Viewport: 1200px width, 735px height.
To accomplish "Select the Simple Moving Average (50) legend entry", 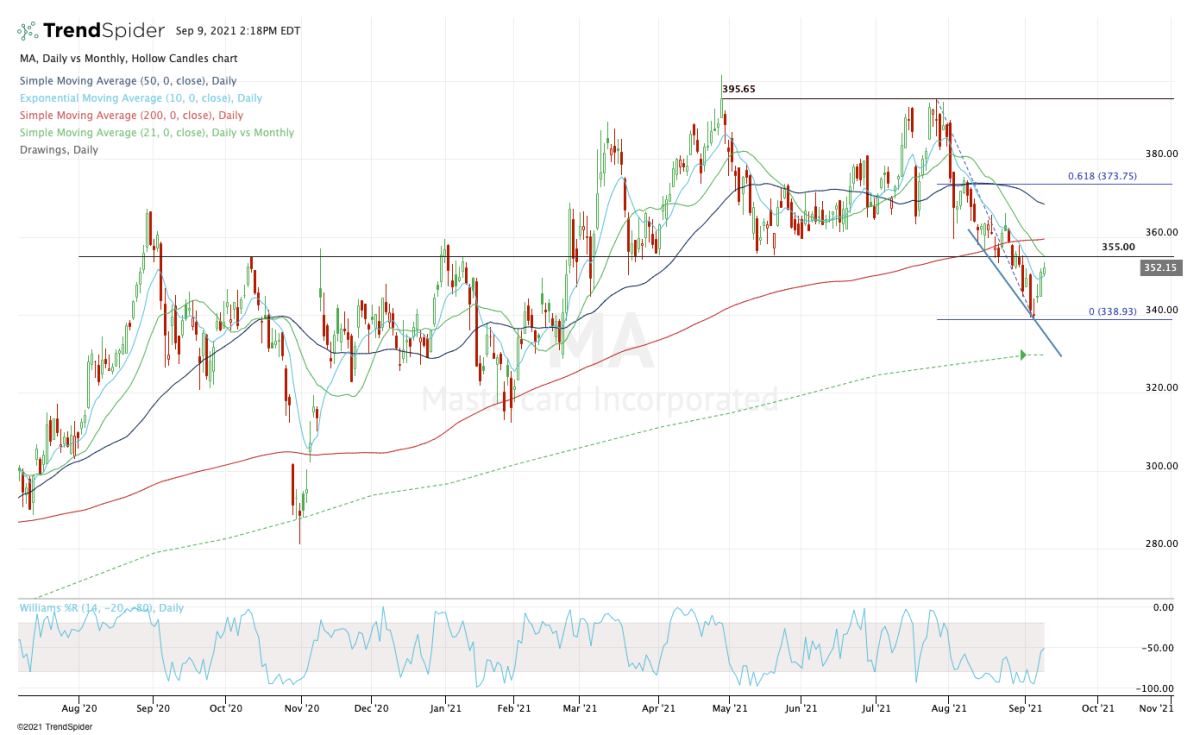I will [126, 80].
